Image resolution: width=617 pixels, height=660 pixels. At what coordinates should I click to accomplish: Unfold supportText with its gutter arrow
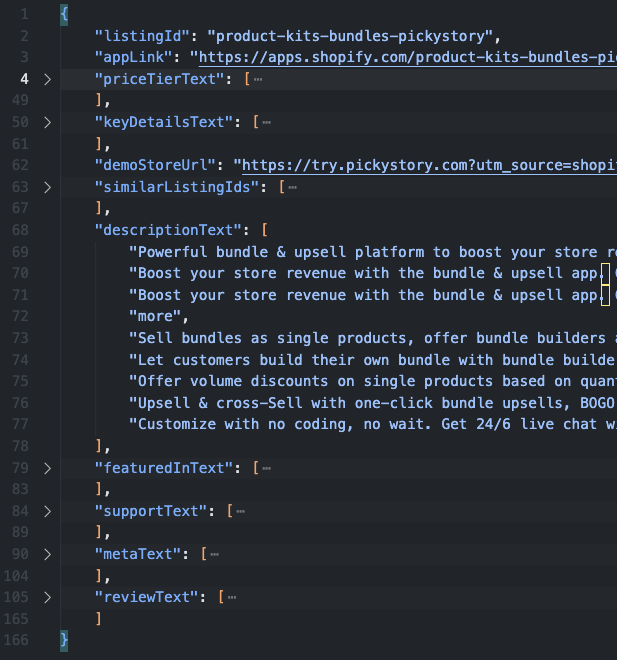point(46,511)
